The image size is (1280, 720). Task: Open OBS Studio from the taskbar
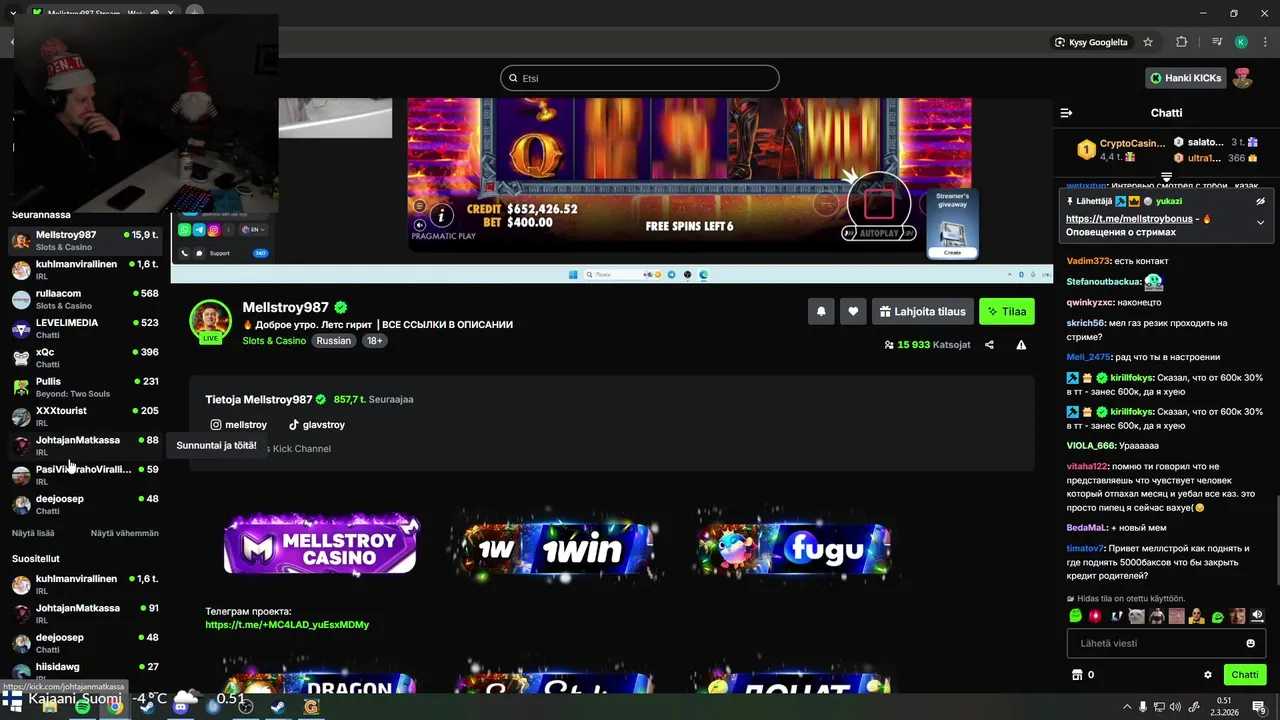pyautogui.click(x=245, y=706)
